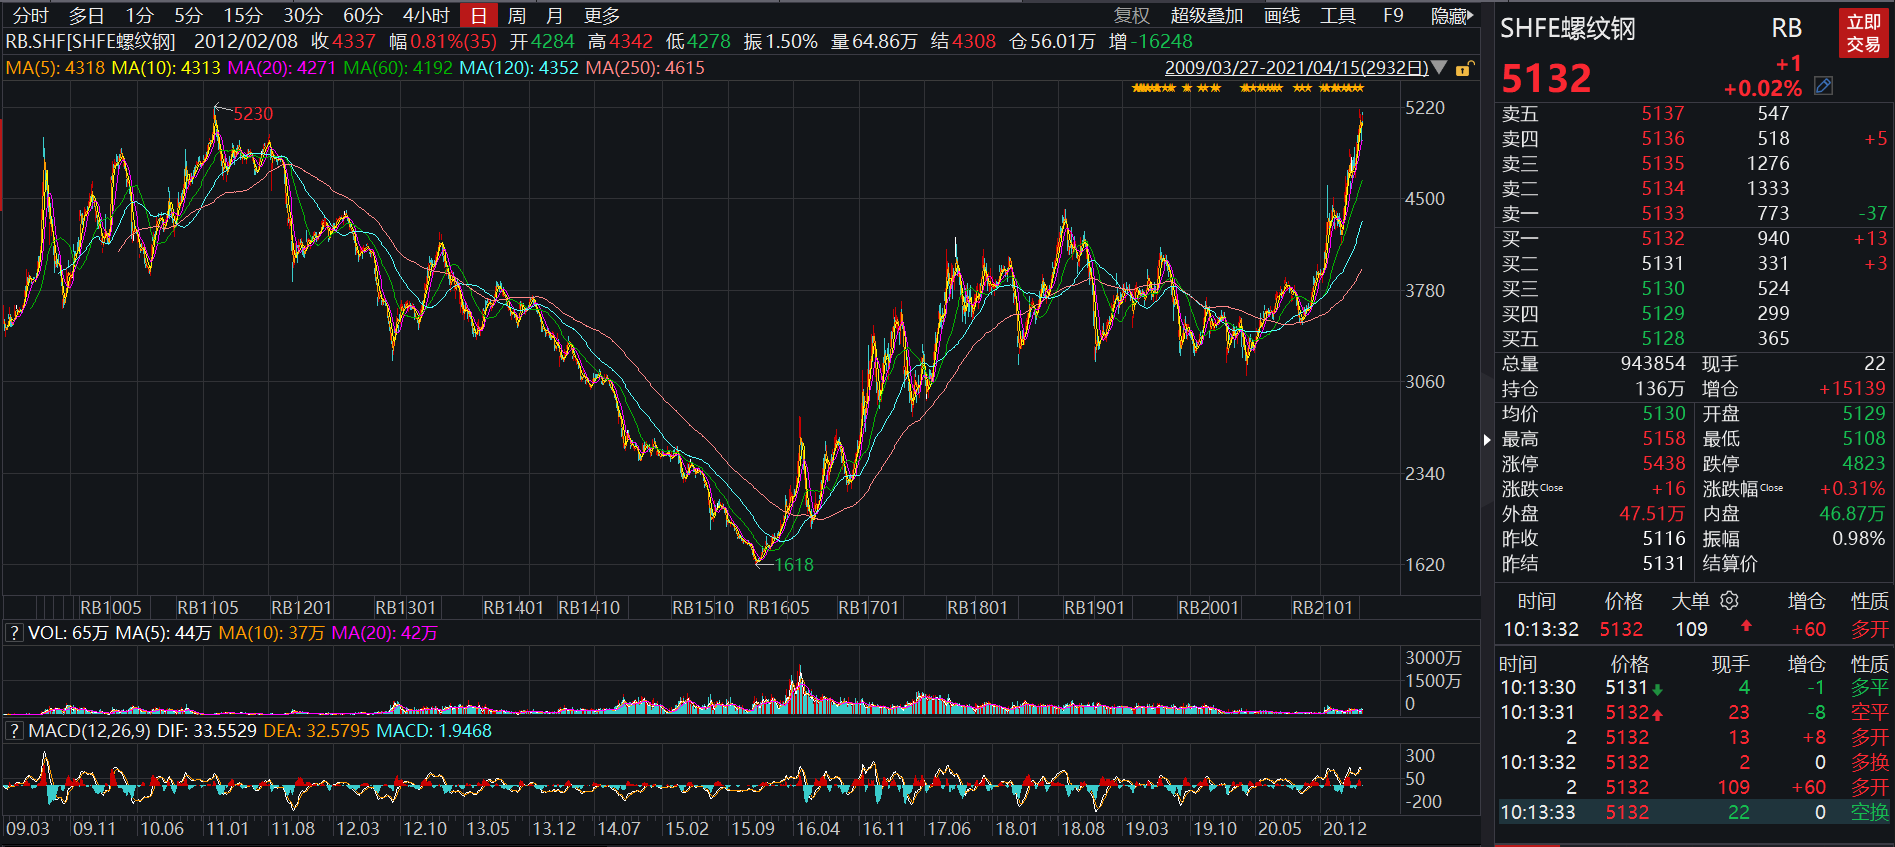Click date range link 2009/03/27-2021/04/15
Screen dimensions: 1895x847
pos(1297,68)
